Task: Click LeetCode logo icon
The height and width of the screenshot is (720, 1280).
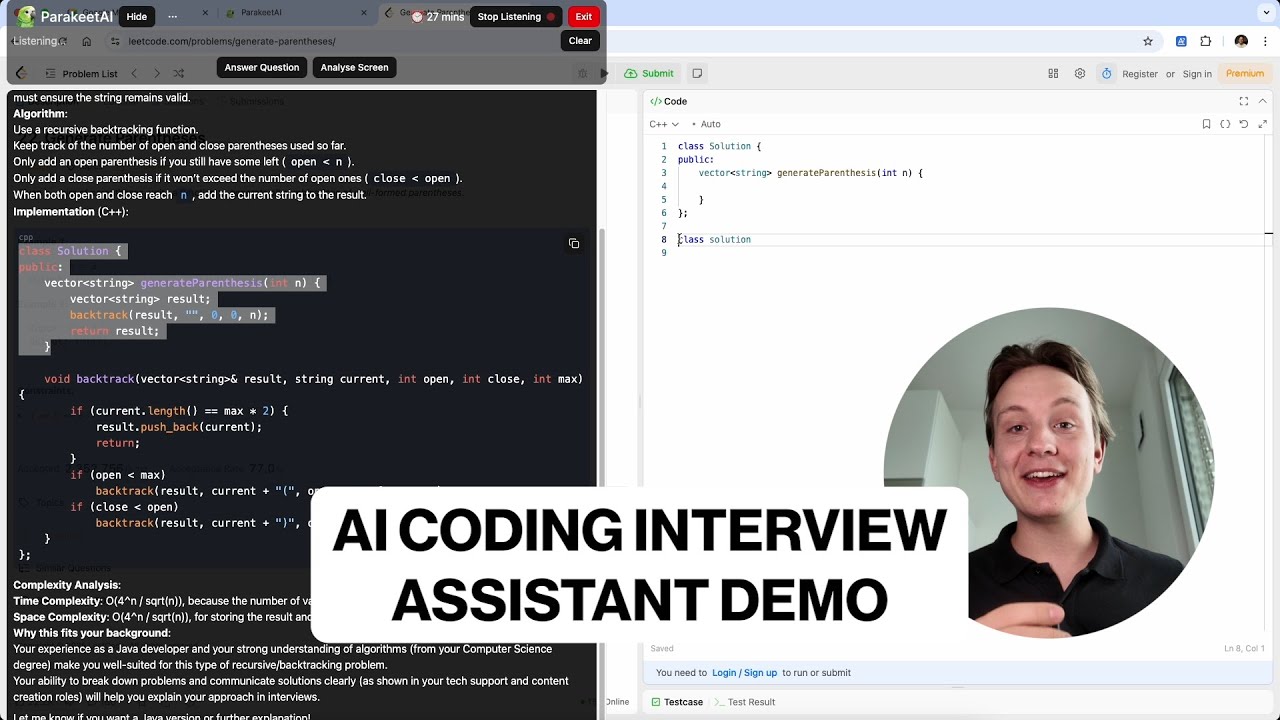Action: tap(21, 73)
